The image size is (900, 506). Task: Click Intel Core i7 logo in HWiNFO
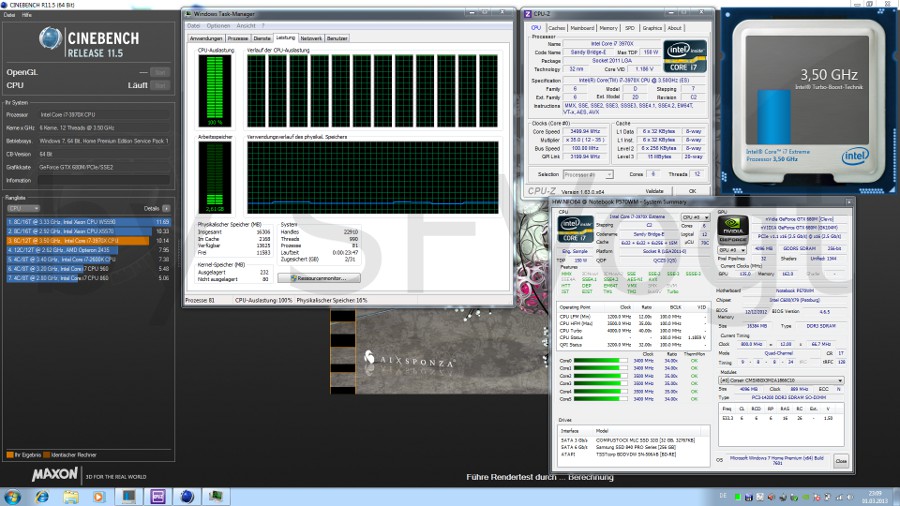coord(575,229)
